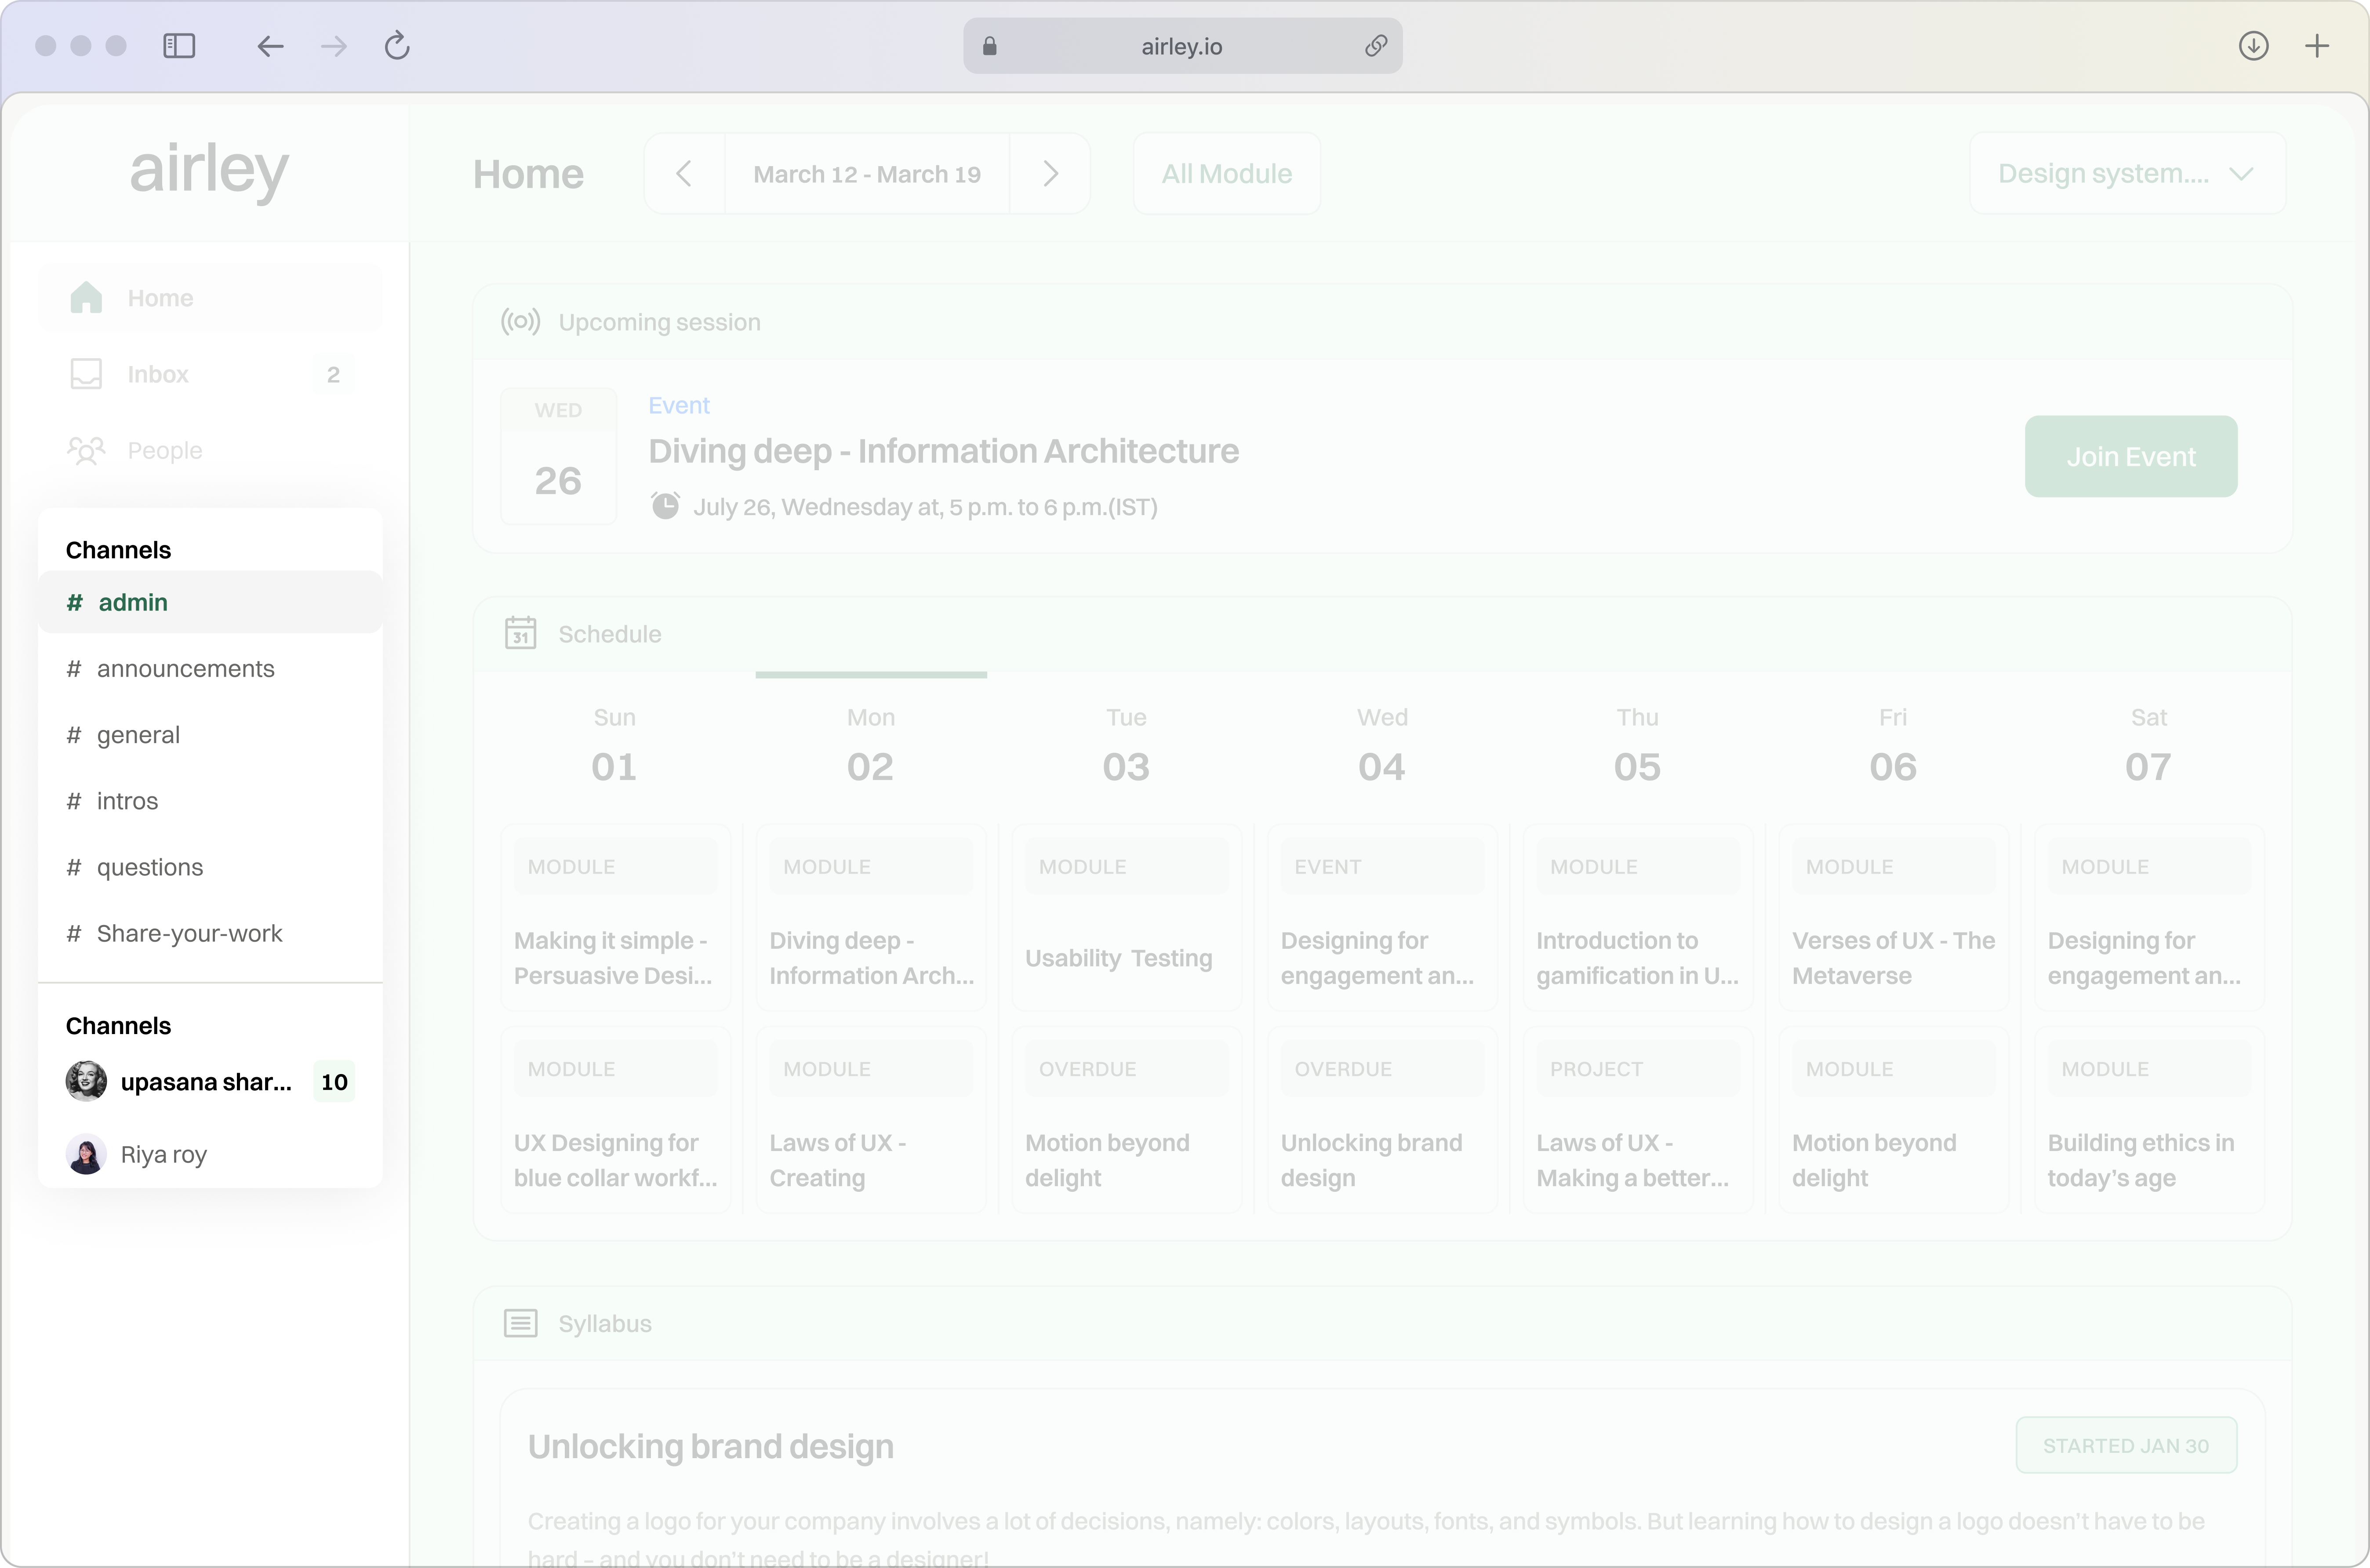The width and height of the screenshot is (2370, 1568).
Task: Click the airley.io address bar
Action: (x=1182, y=46)
